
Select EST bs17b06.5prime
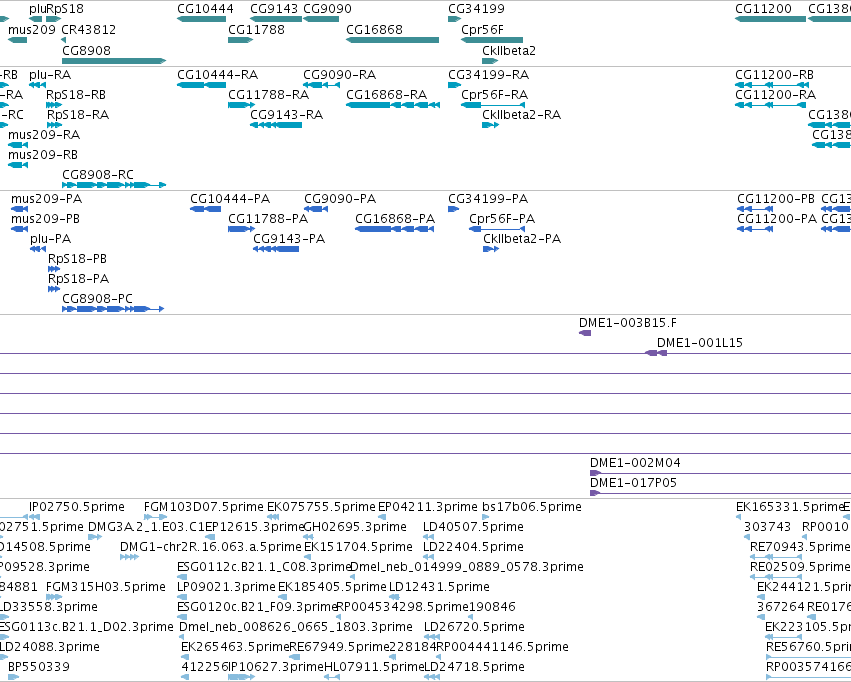(x=531, y=507)
